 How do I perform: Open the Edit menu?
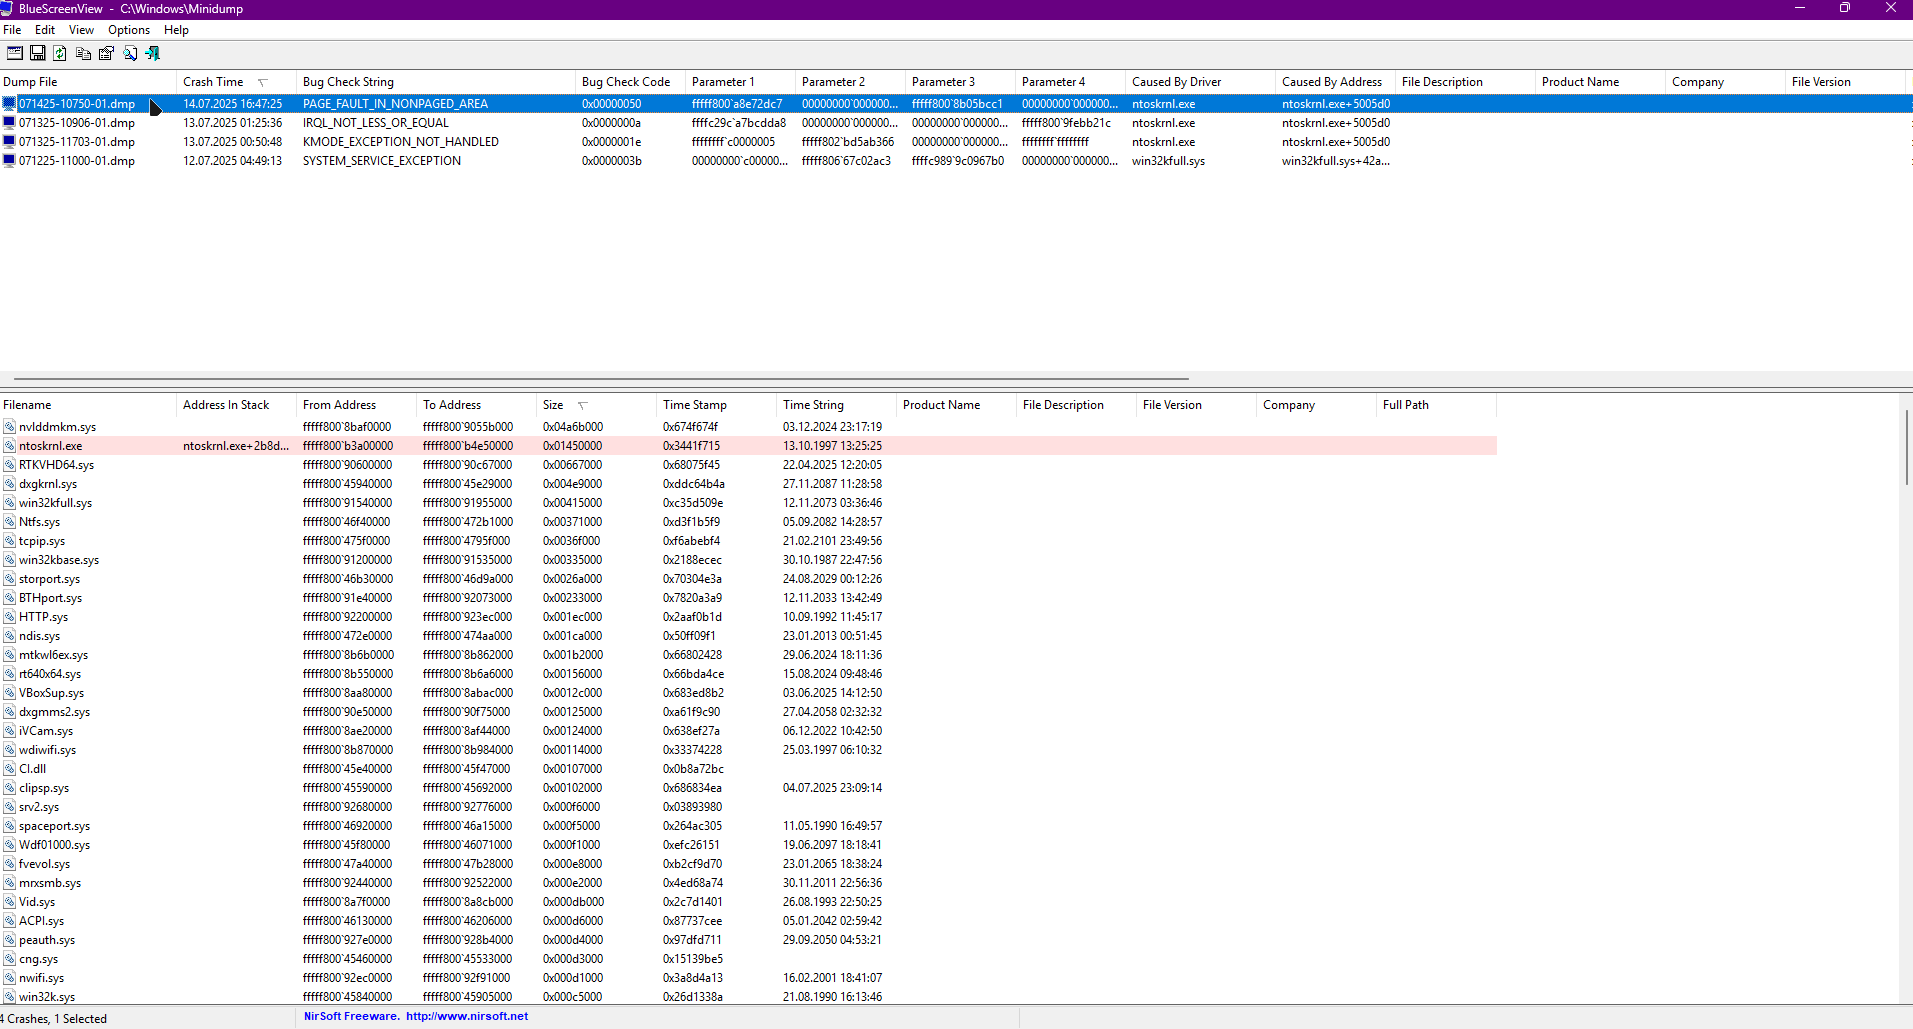pyautogui.click(x=45, y=30)
